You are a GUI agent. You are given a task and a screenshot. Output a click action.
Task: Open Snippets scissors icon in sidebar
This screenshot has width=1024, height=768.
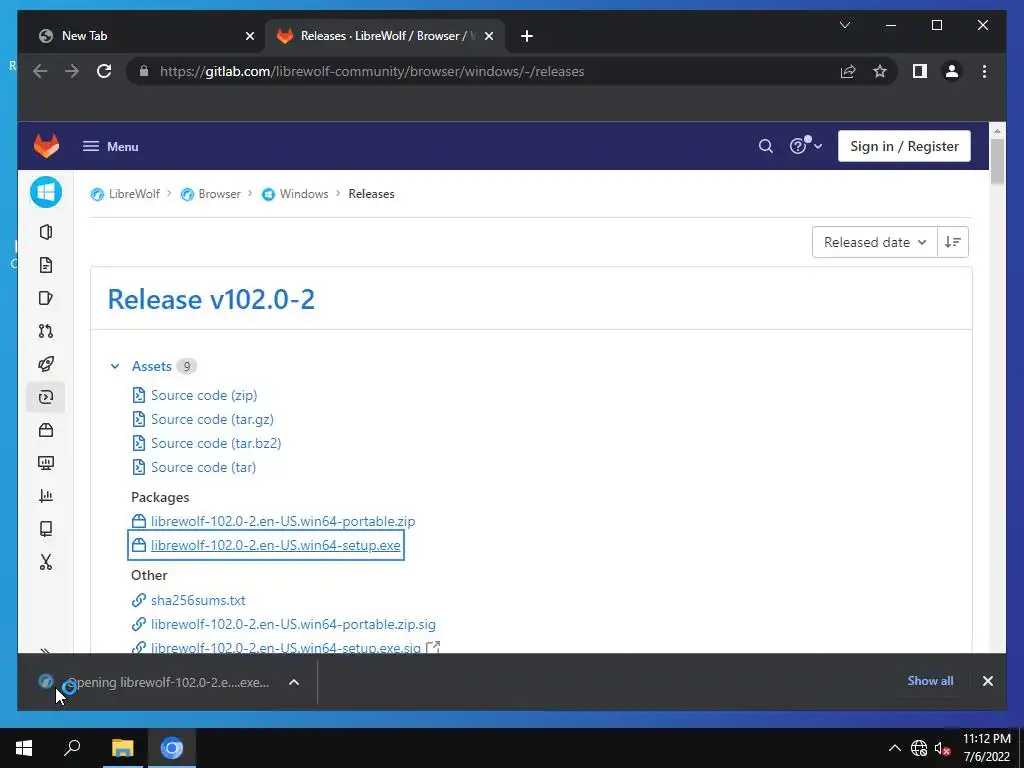(x=46, y=562)
